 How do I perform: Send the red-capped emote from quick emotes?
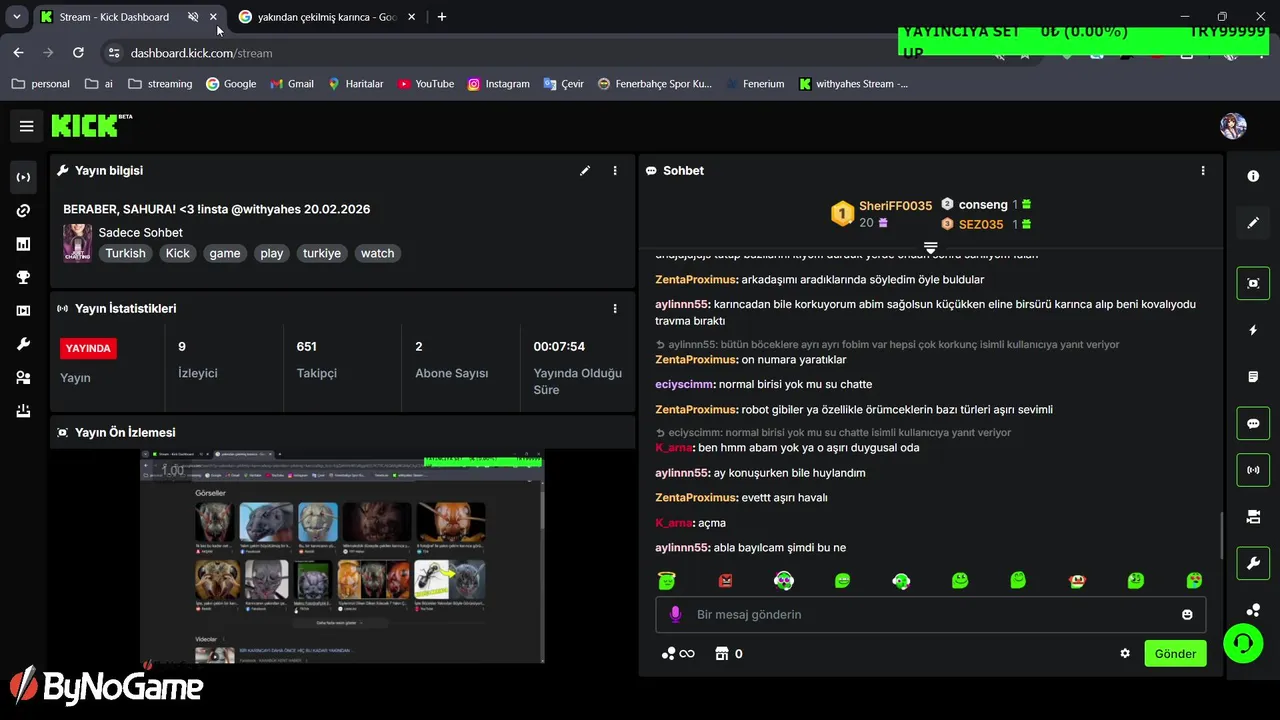tap(1077, 580)
